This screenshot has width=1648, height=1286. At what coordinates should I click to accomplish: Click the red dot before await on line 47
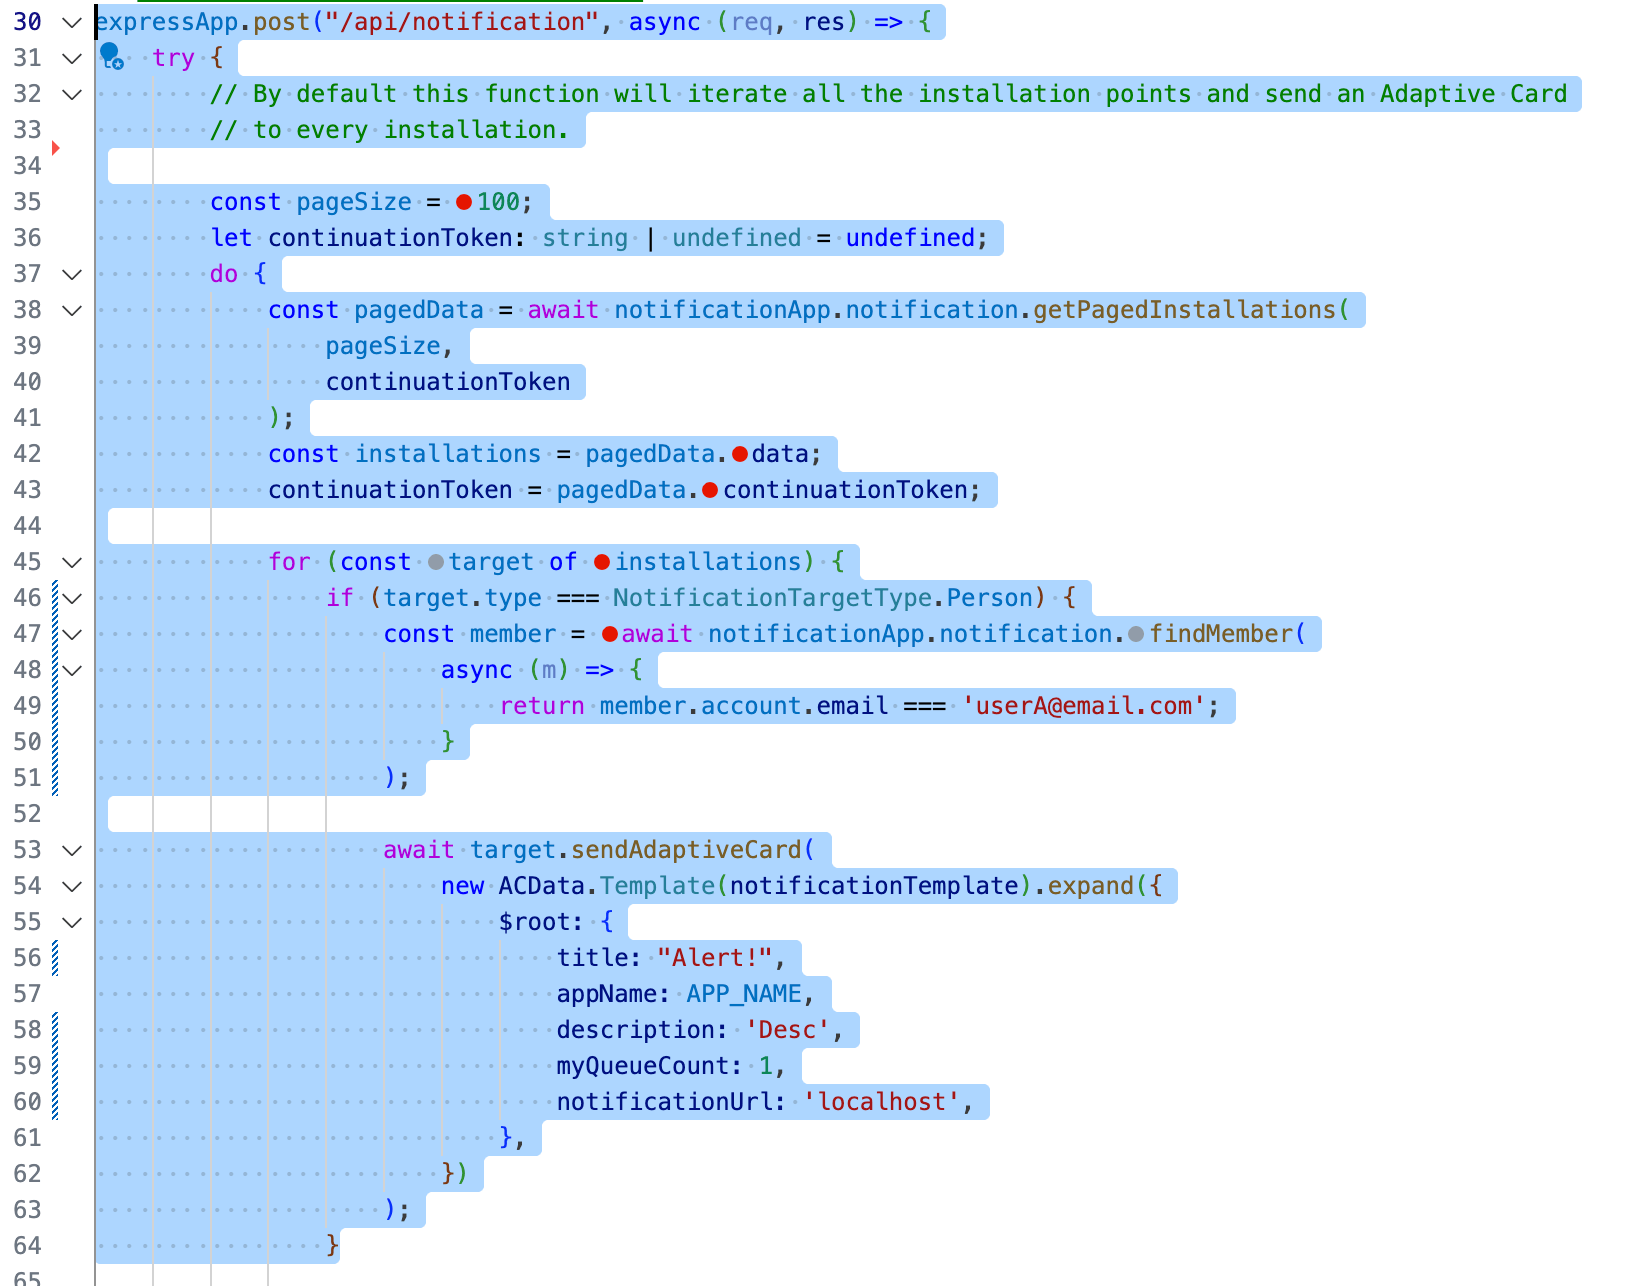[610, 634]
